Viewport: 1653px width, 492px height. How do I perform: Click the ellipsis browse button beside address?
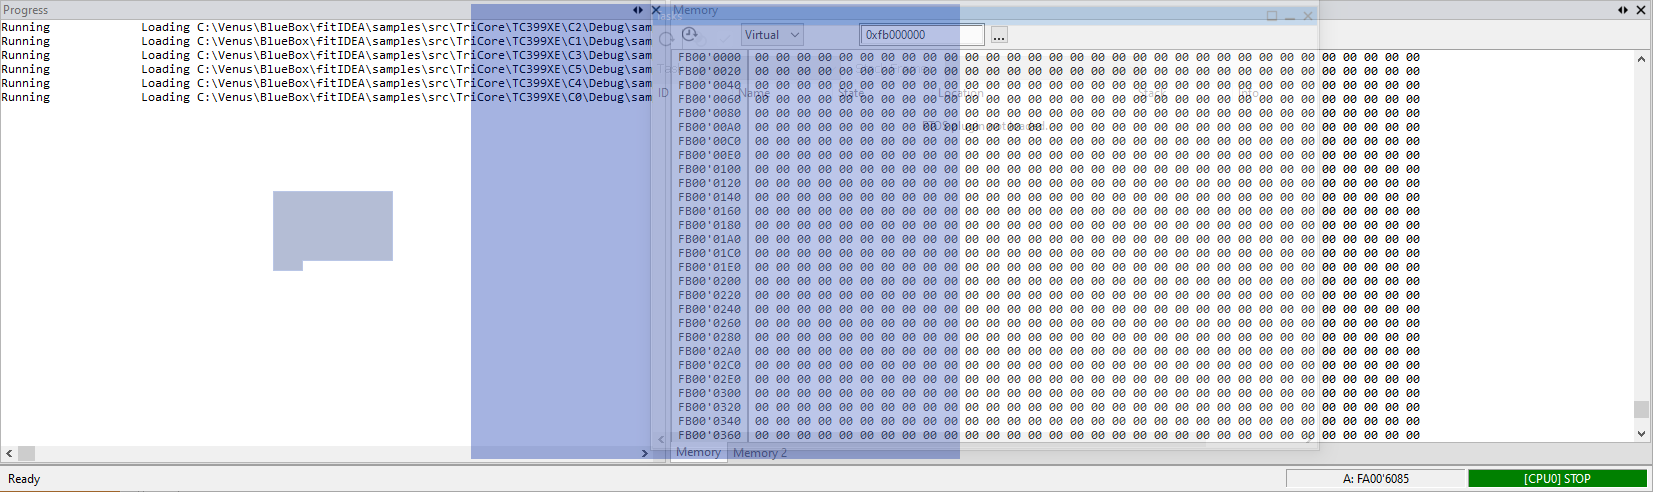click(x=999, y=36)
